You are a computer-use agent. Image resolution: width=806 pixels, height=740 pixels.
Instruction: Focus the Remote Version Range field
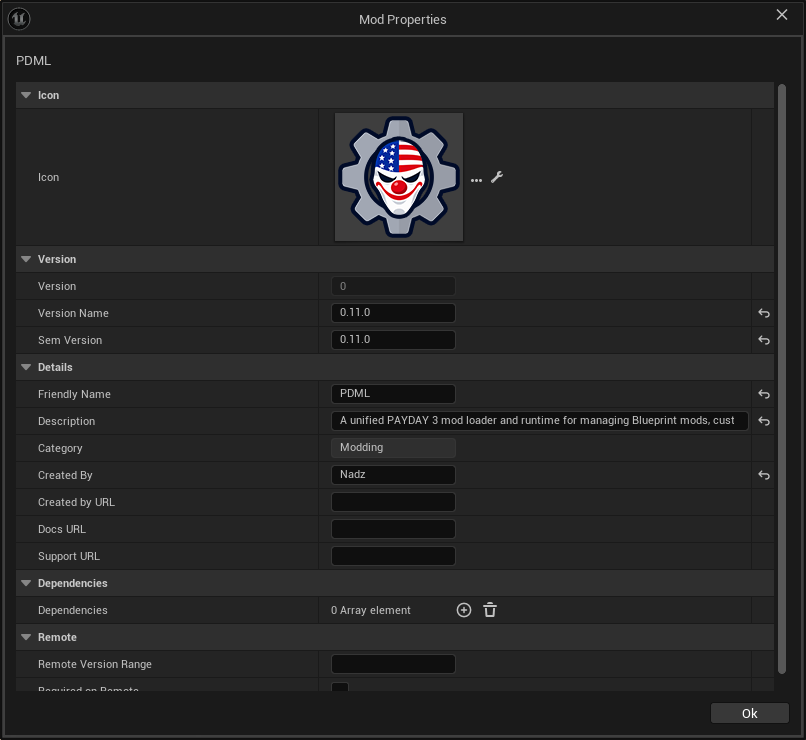[x=393, y=664]
